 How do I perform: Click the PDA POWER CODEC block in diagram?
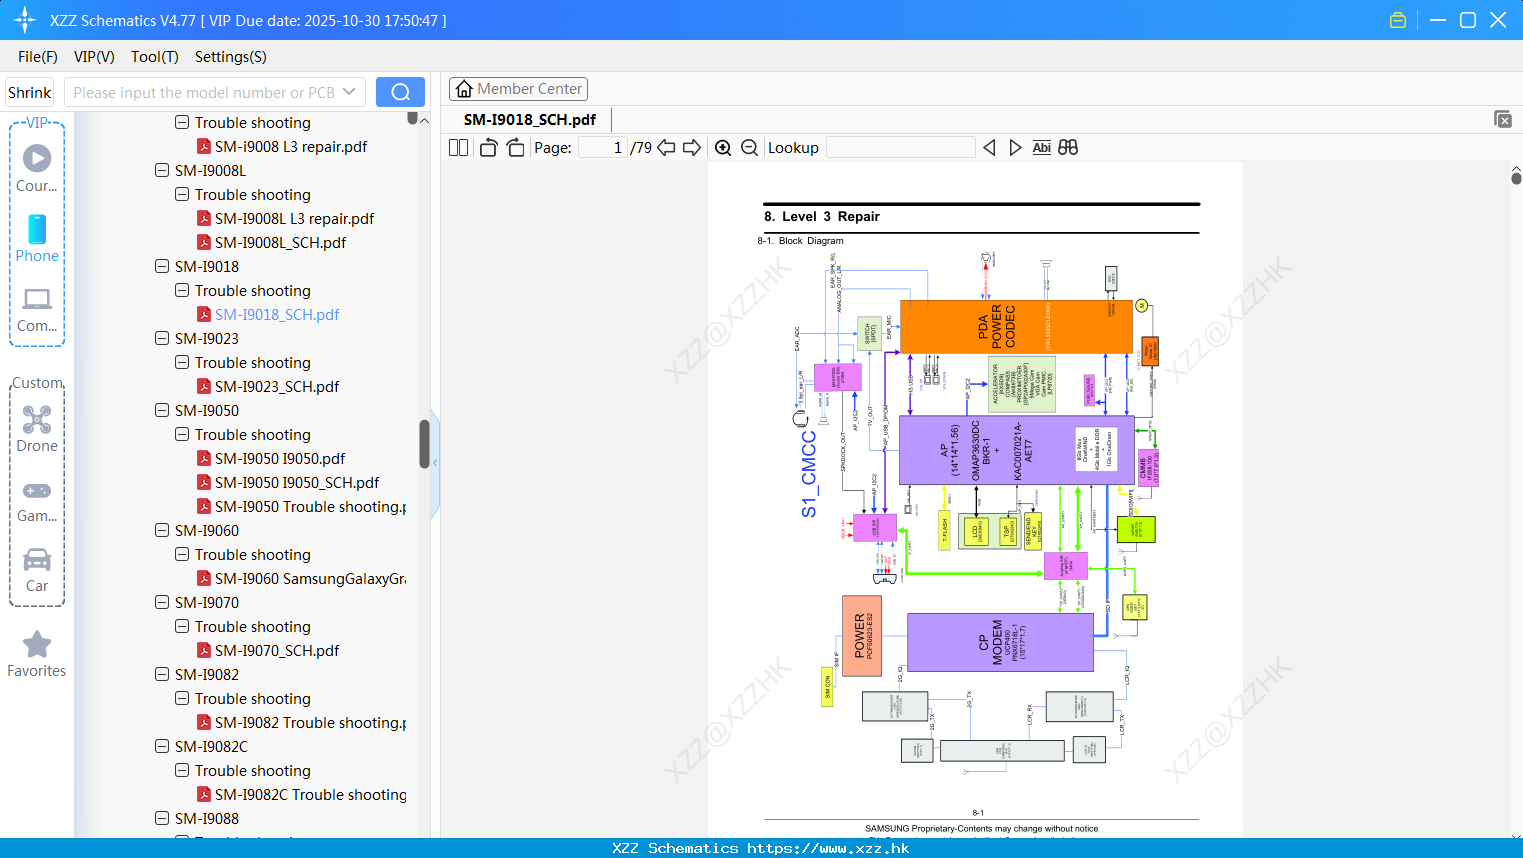click(1016, 326)
